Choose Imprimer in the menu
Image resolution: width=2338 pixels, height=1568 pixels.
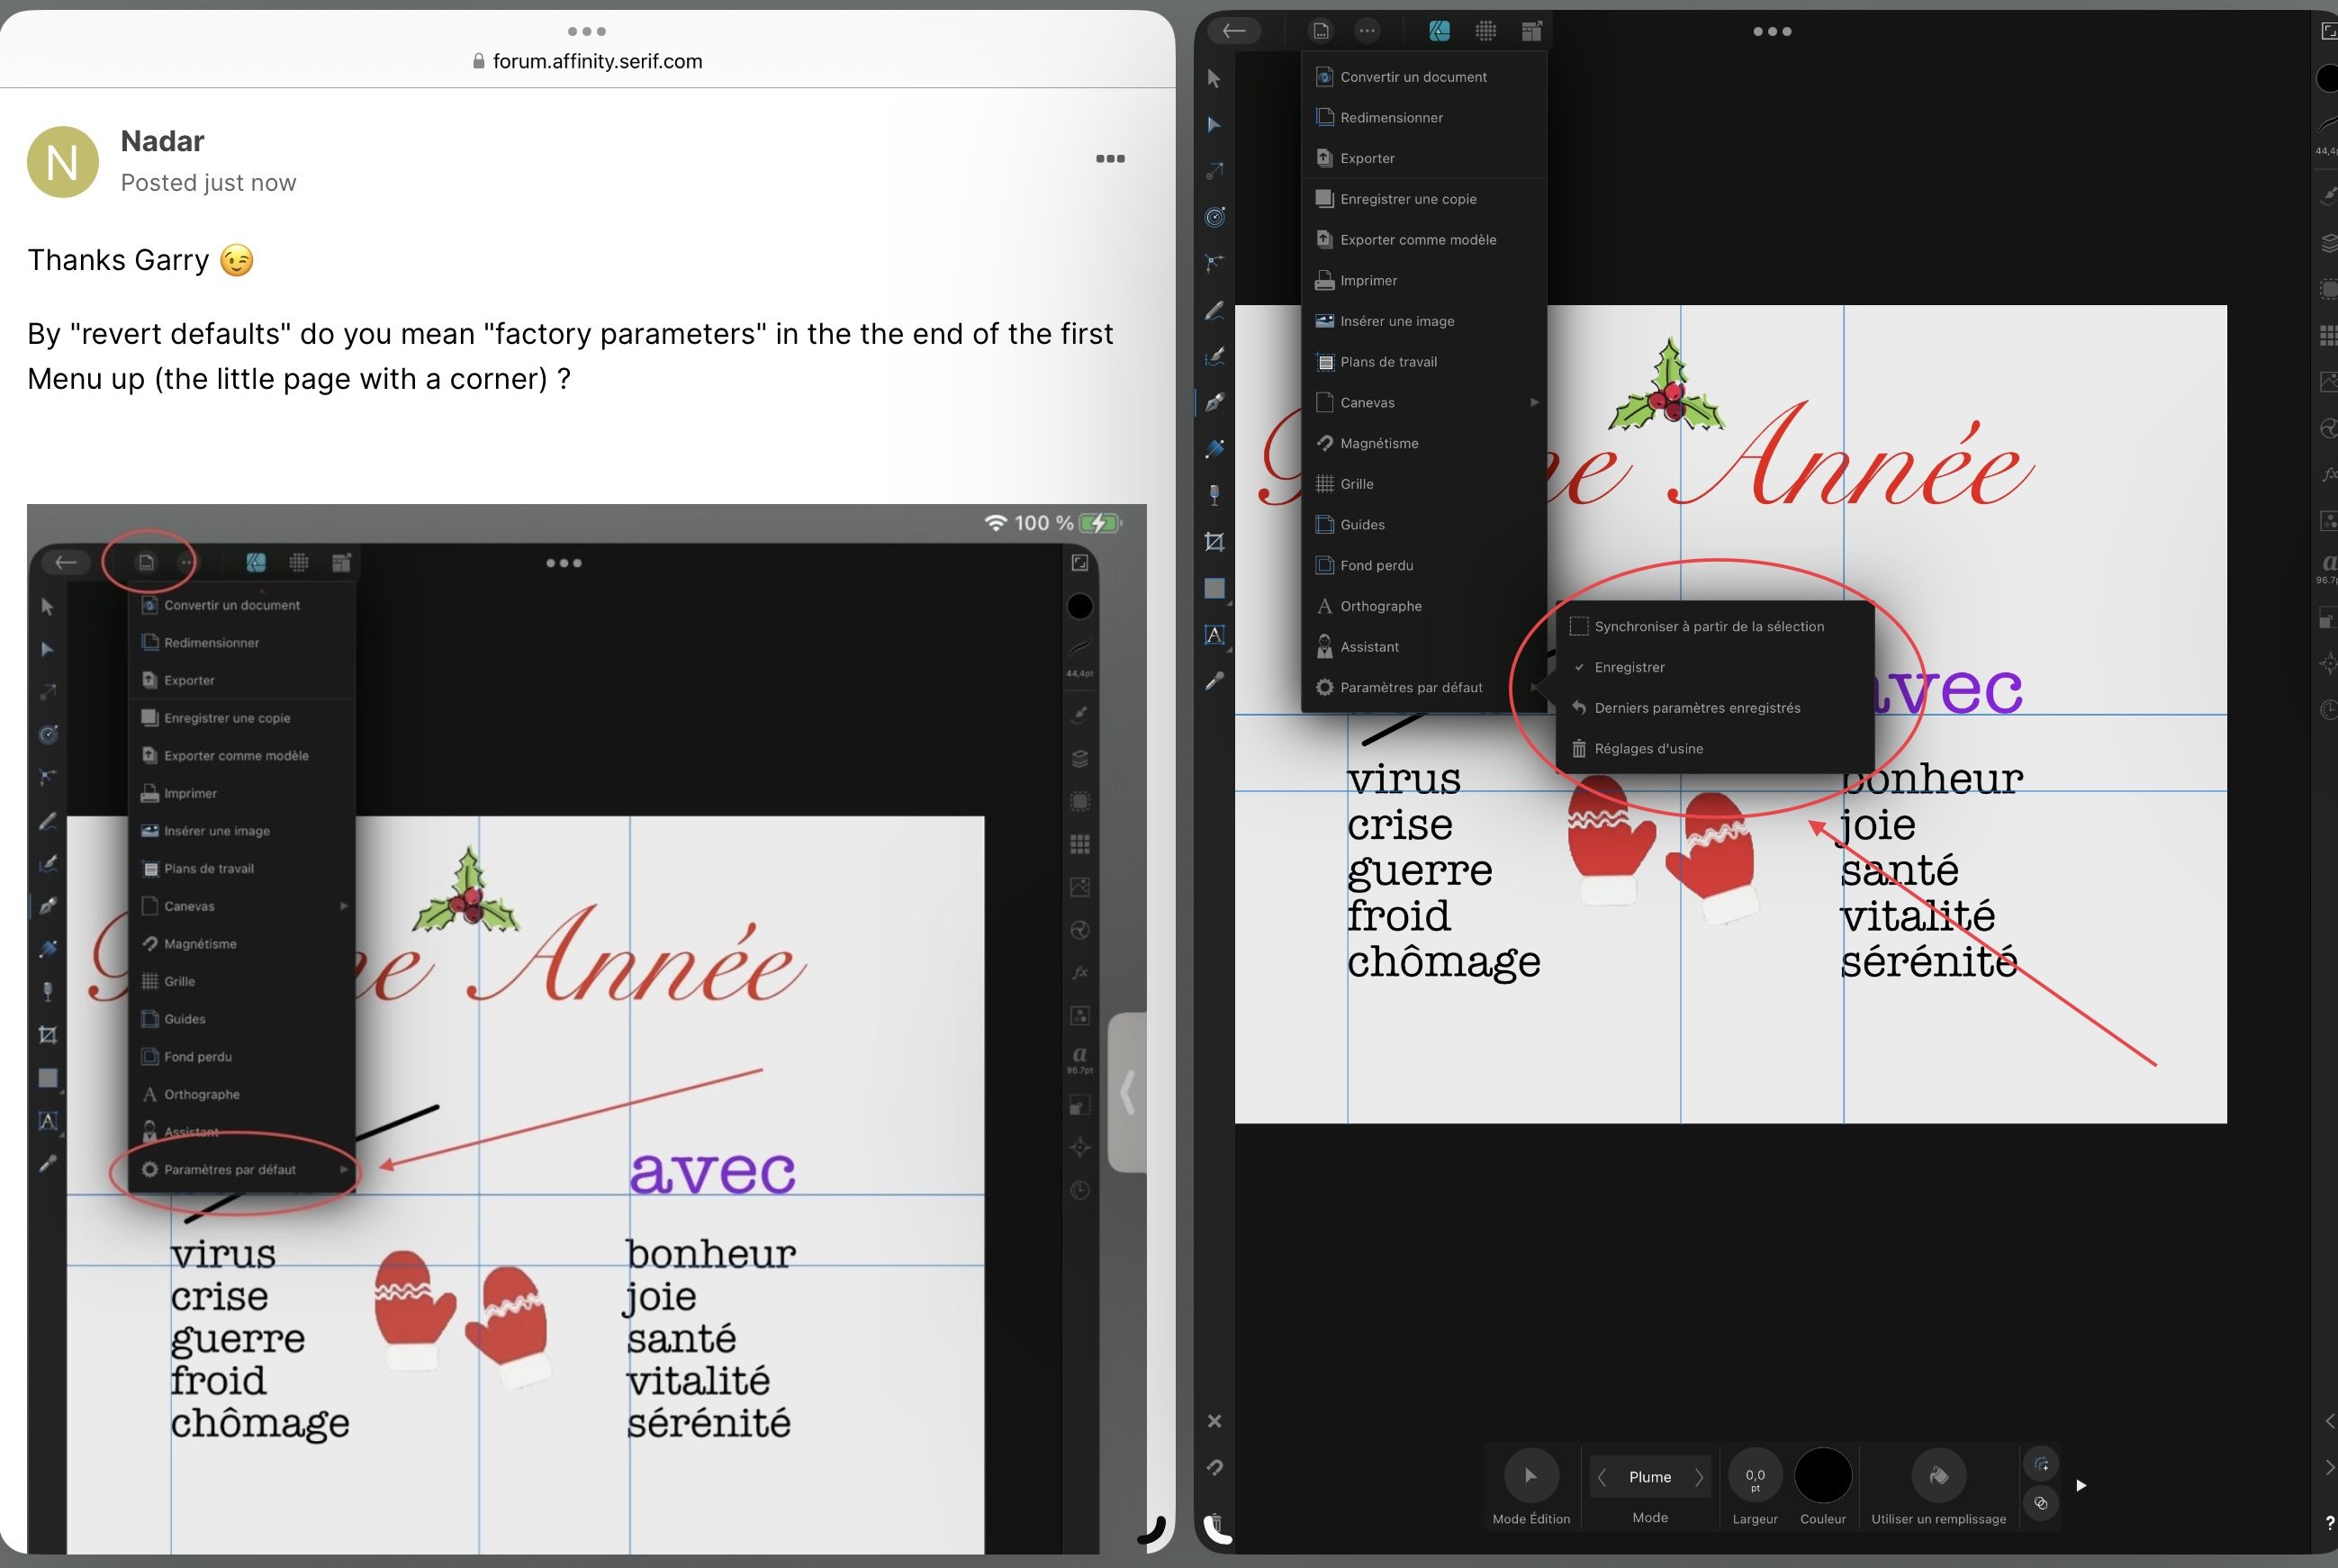pos(1424,280)
